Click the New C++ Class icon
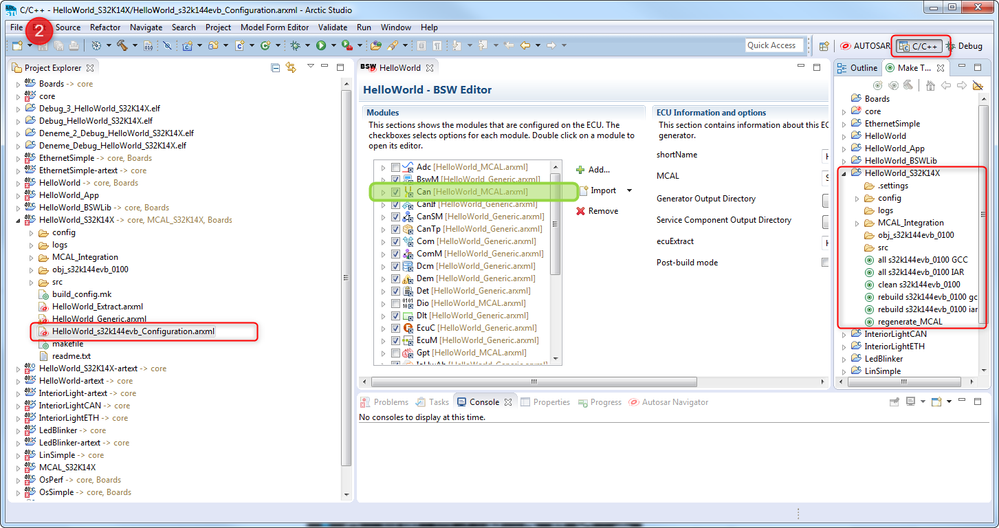 (x=265, y=45)
